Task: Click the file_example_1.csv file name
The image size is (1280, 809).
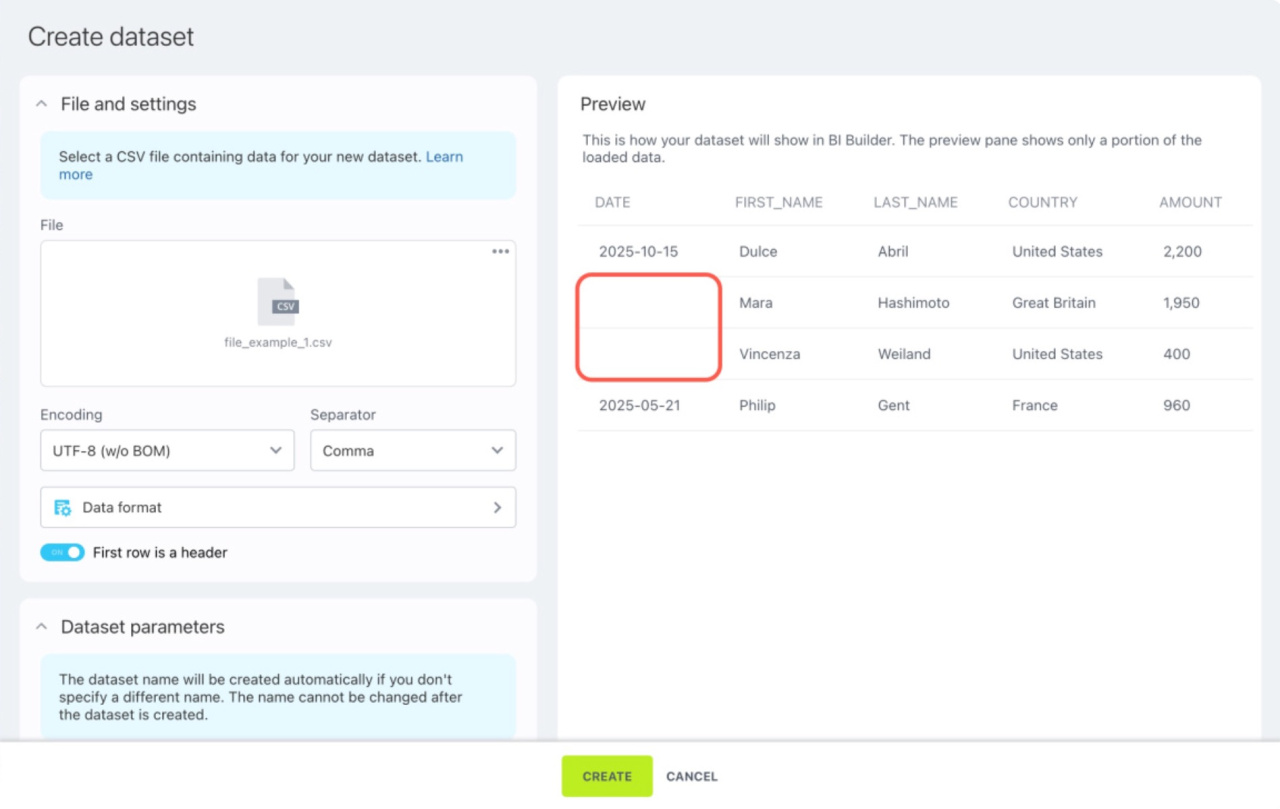Action: pos(278,342)
